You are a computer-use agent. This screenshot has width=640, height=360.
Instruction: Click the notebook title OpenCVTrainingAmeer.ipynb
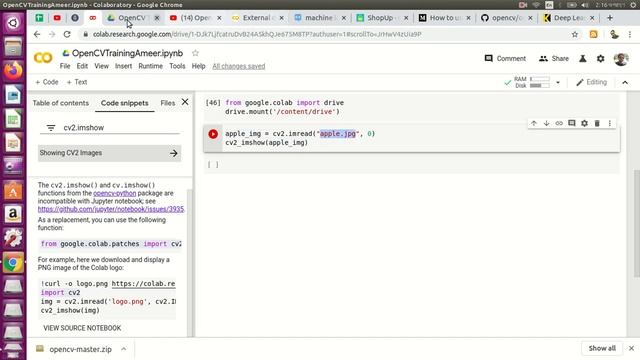[x=127, y=53]
